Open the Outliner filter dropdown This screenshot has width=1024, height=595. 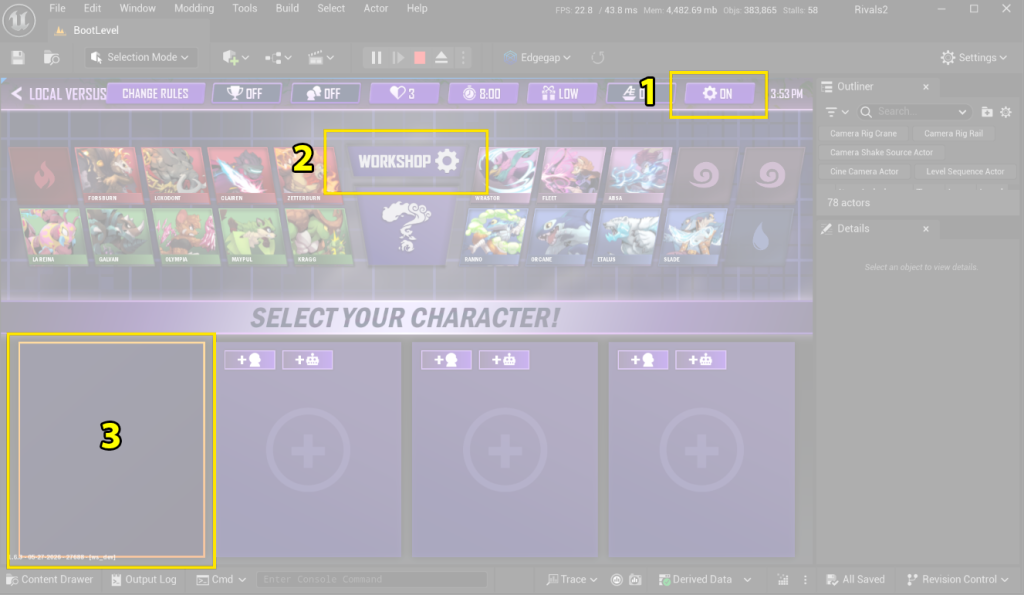(x=837, y=112)
